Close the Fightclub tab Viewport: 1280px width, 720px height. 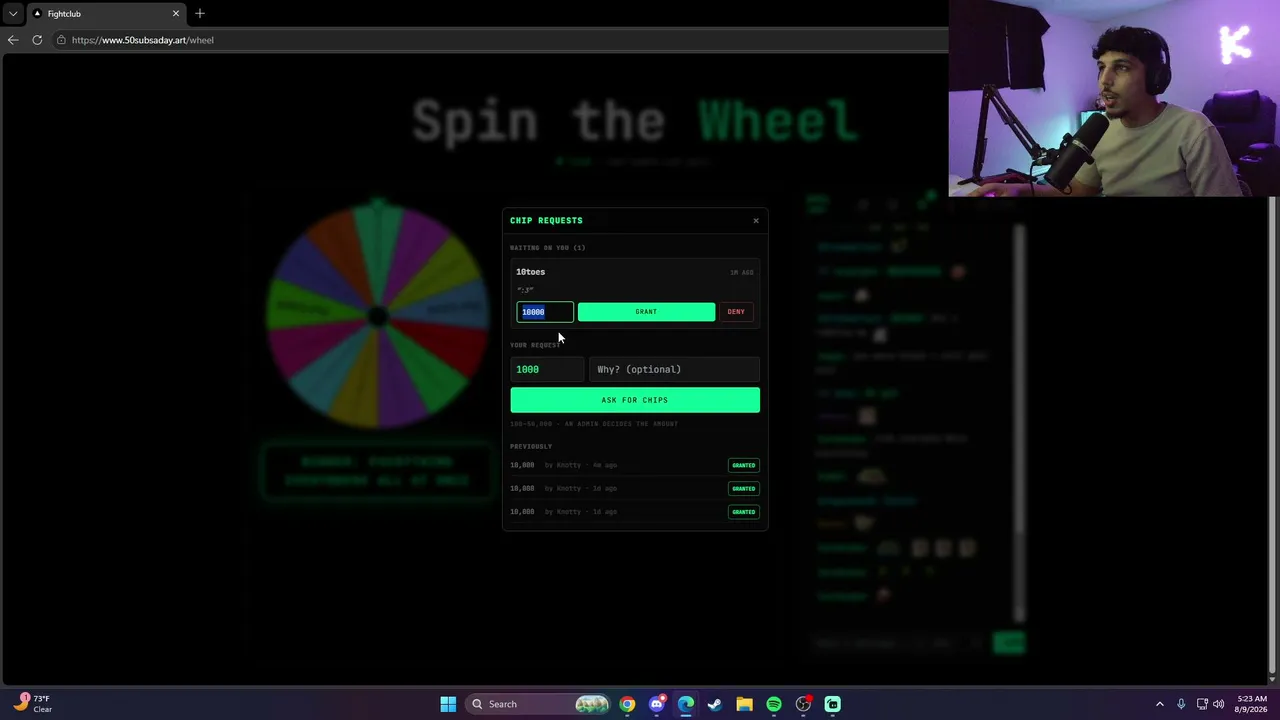pyautogui.click(x=176, y=14)
